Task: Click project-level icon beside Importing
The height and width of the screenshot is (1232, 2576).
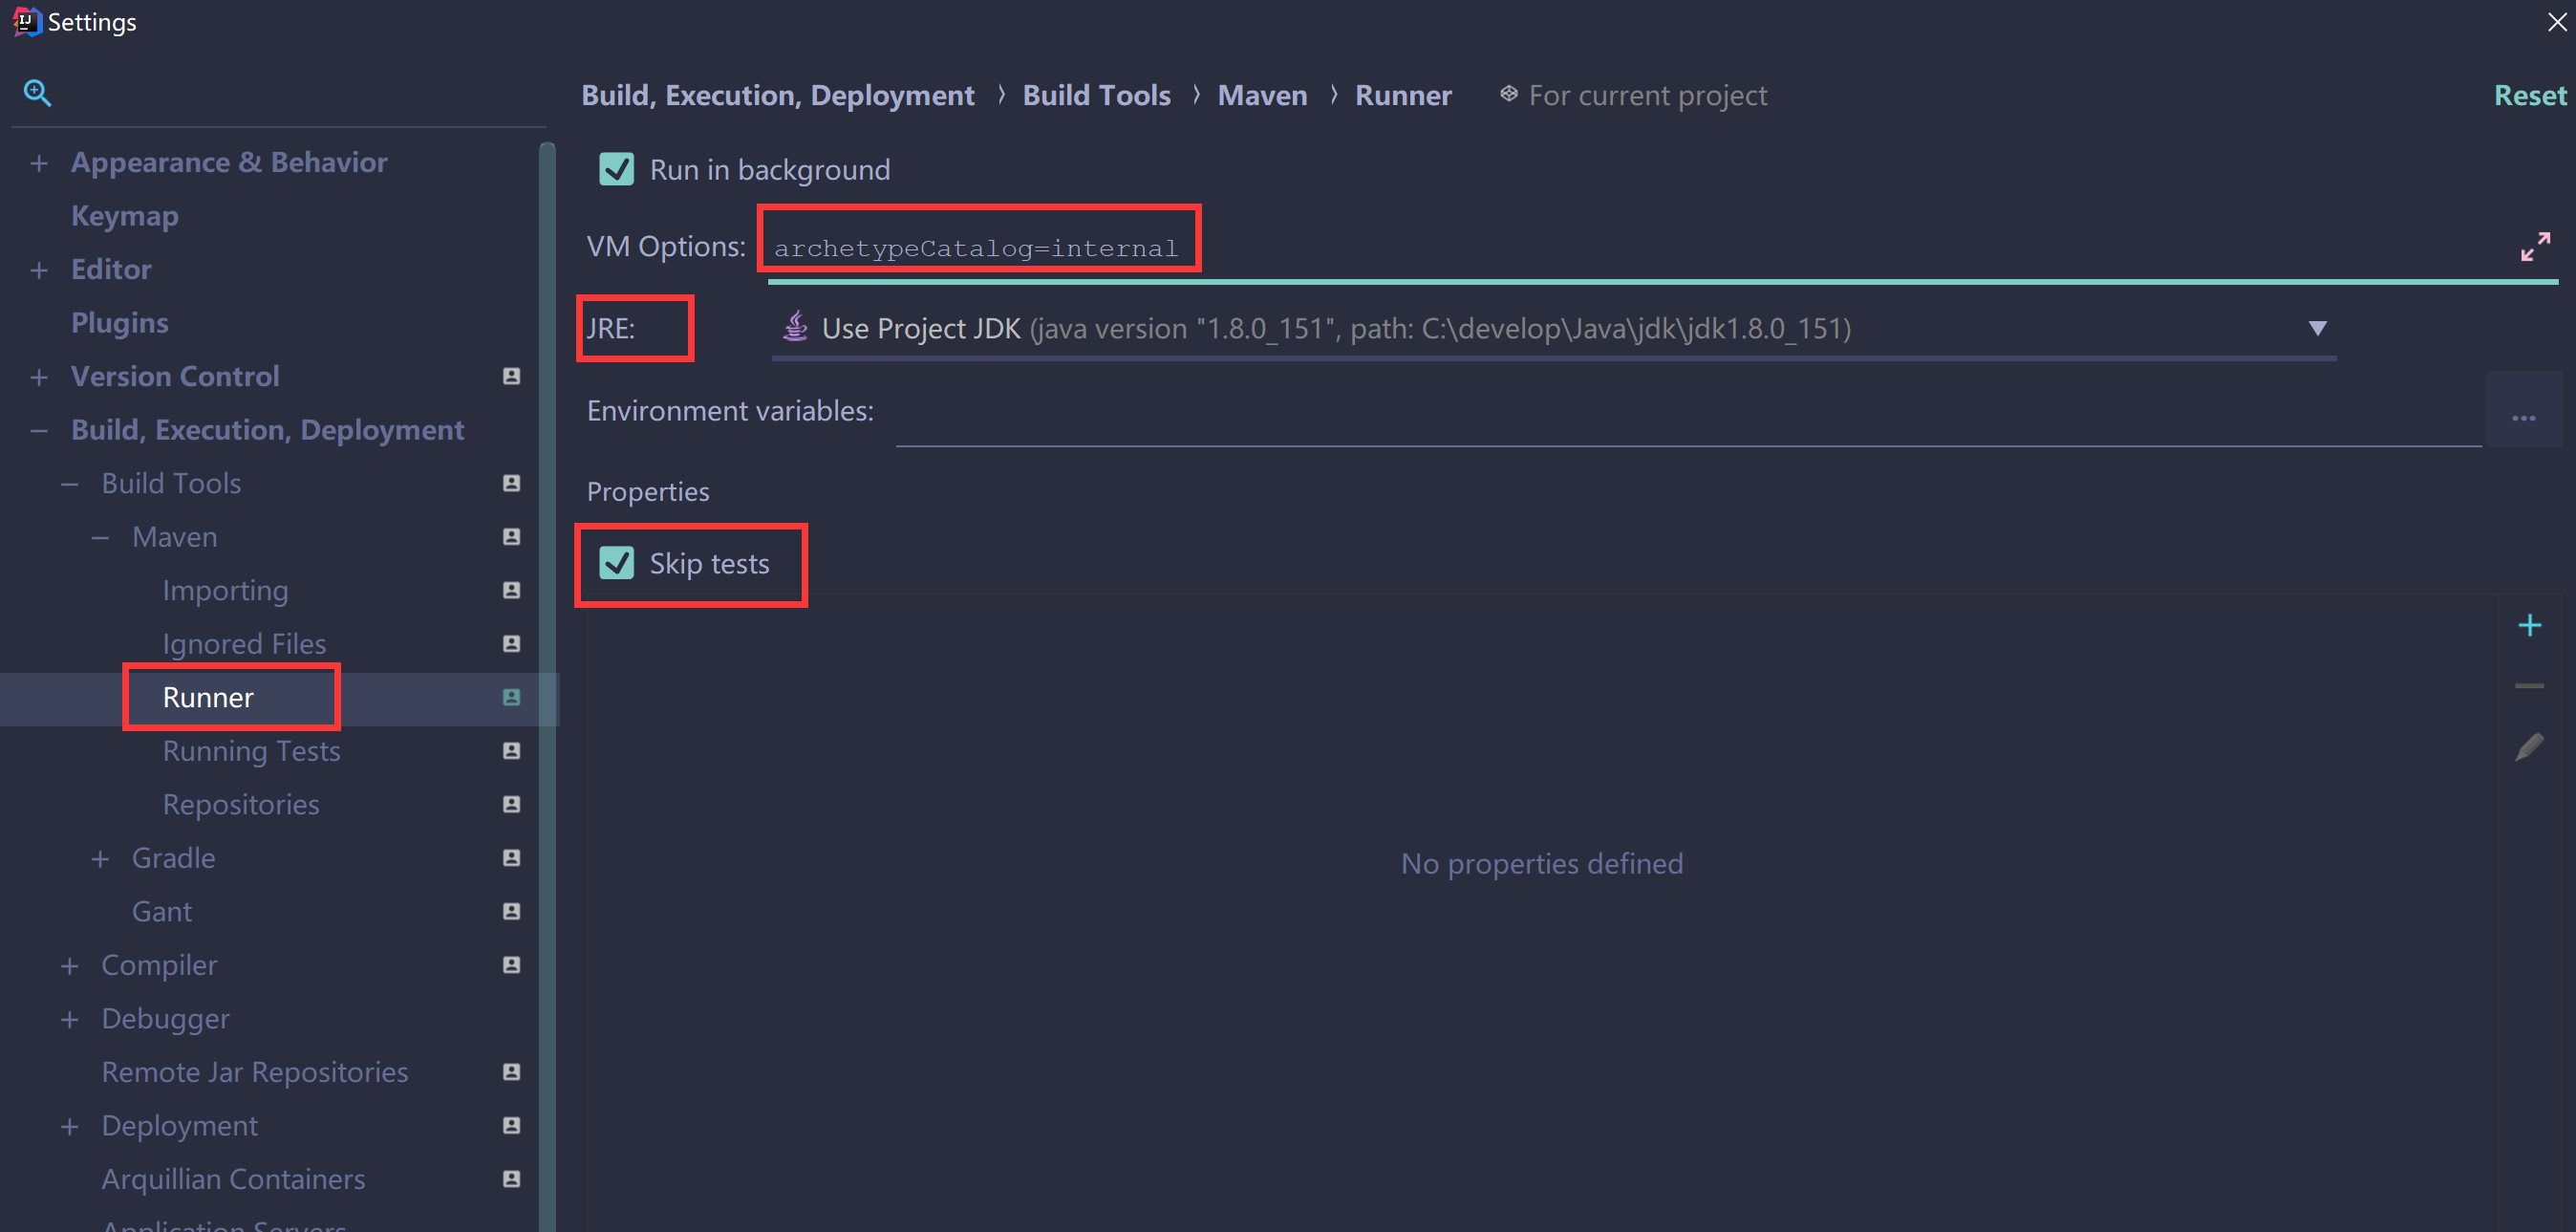Action: (x=511, y=590)
